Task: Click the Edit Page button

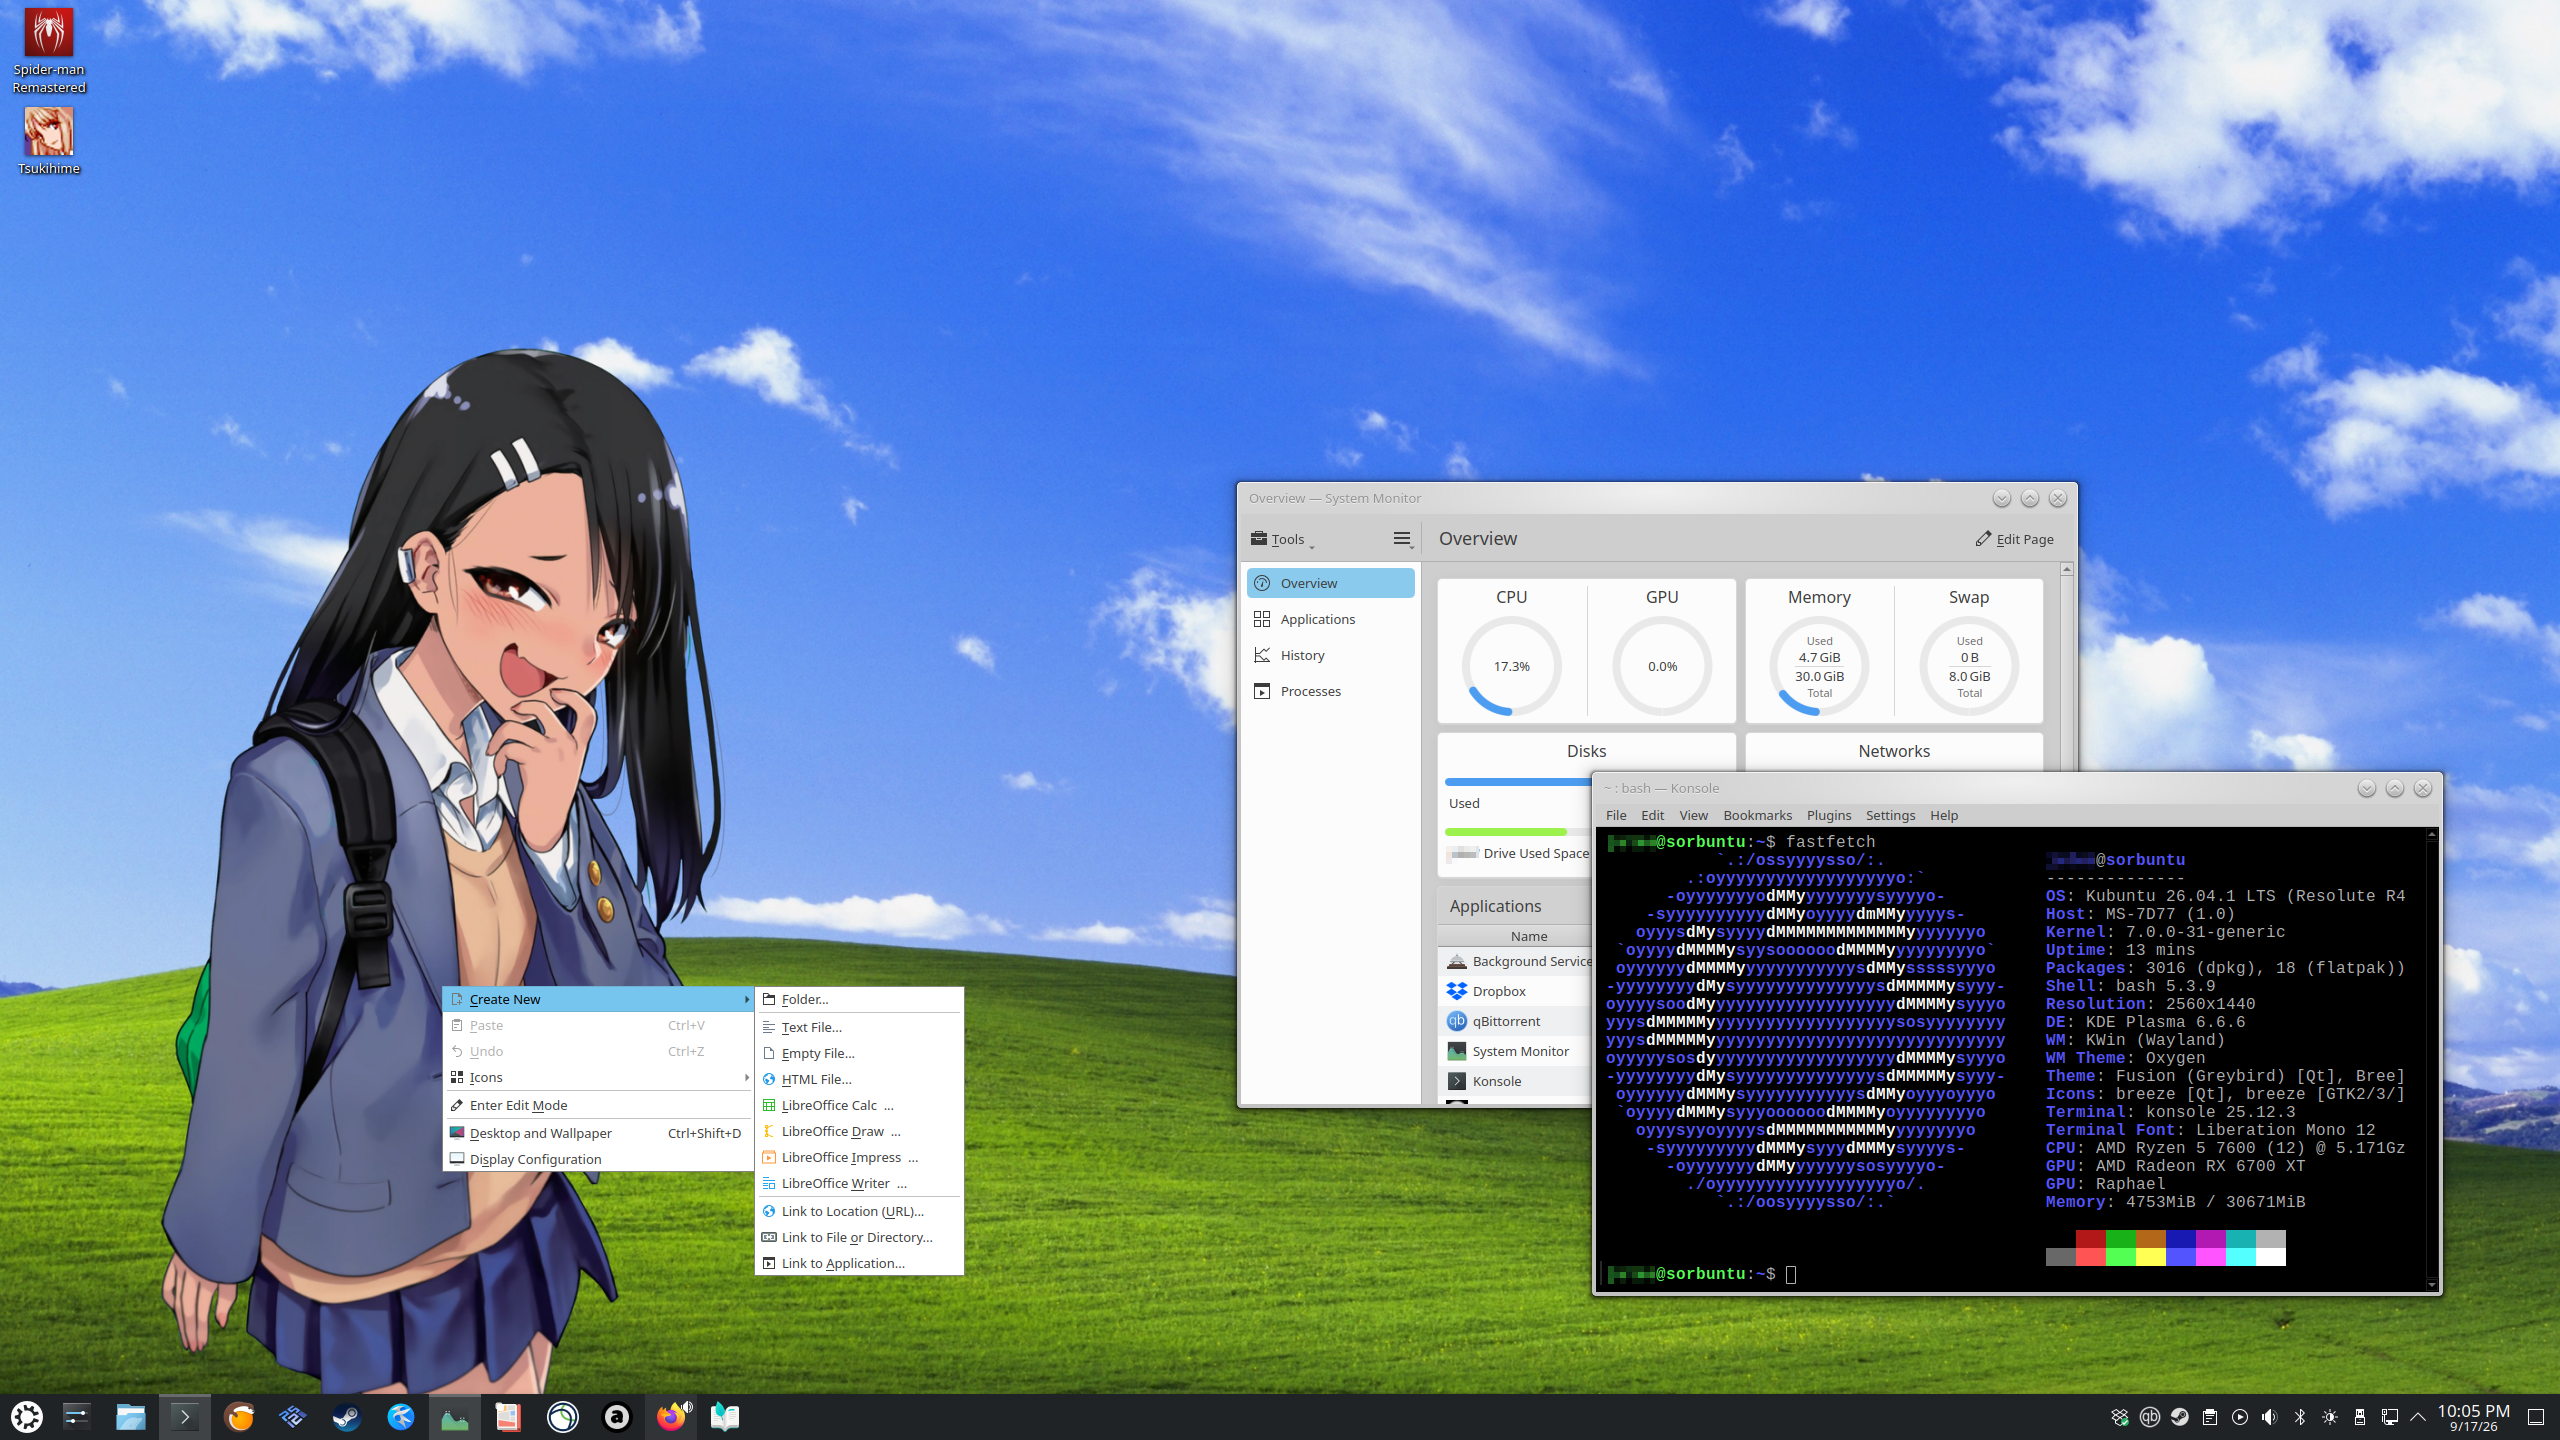Action: 2015,539
